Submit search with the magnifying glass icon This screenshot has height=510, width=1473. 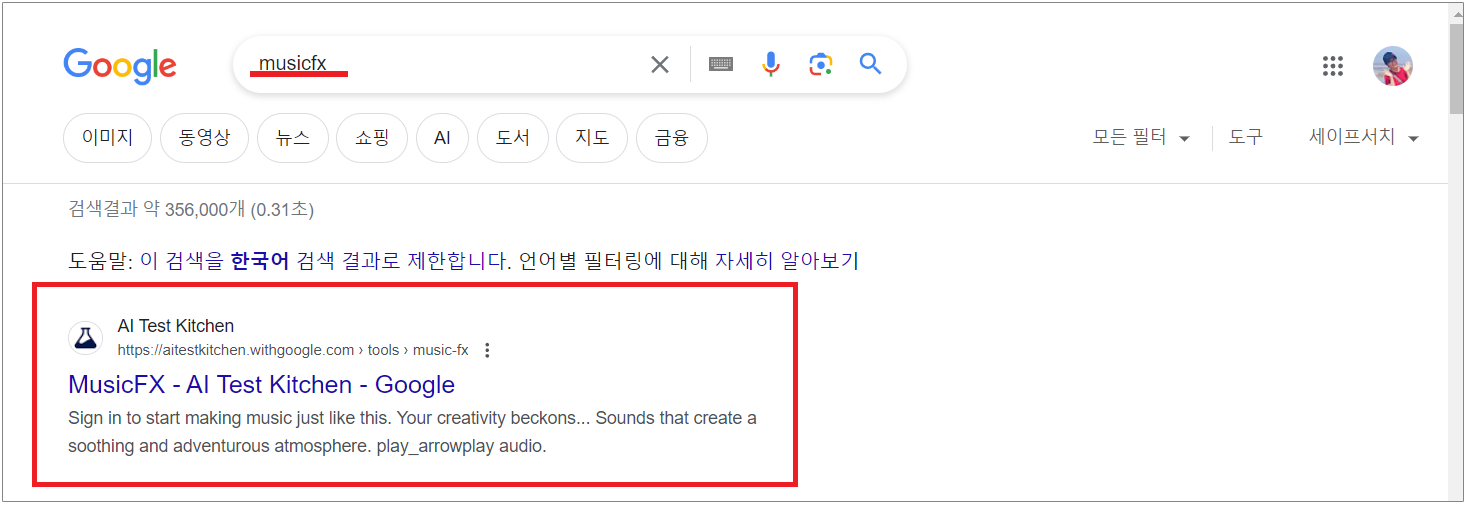pos(871,65)
